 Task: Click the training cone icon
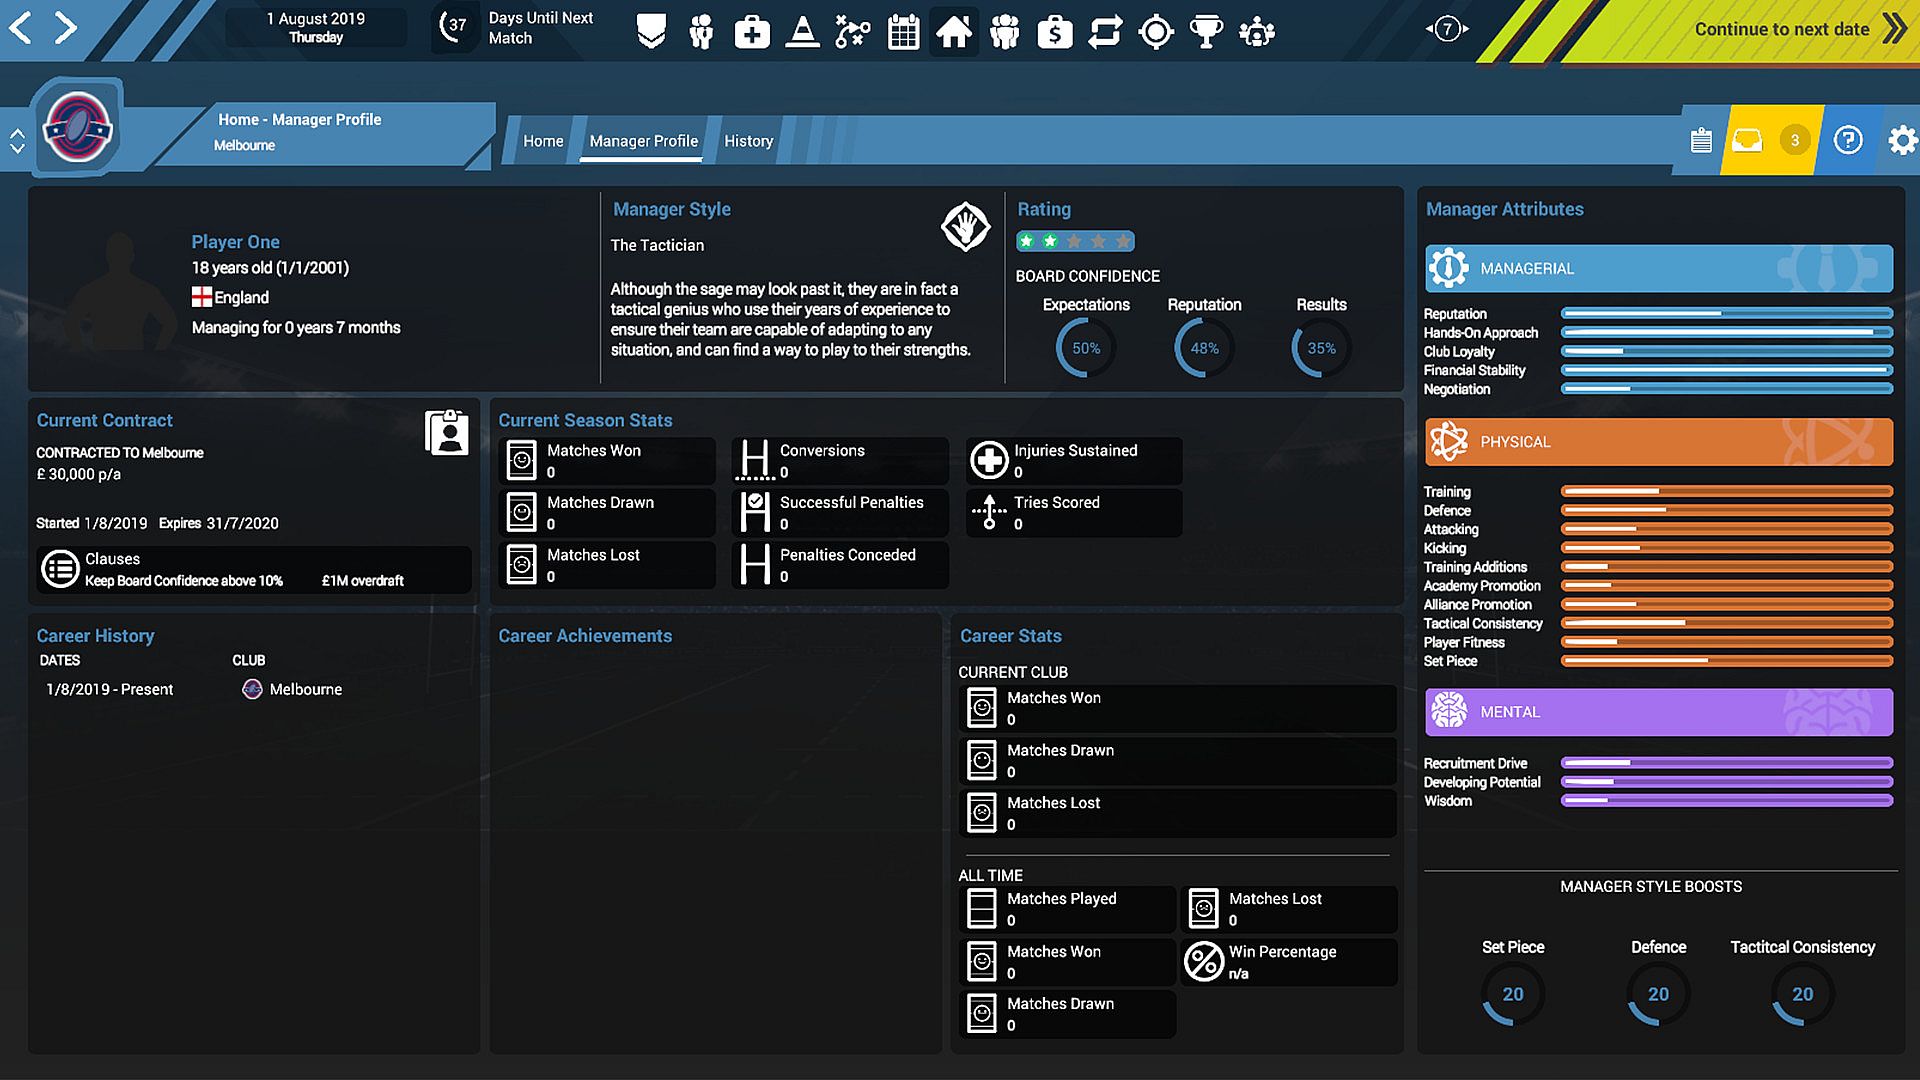[802, 32]
